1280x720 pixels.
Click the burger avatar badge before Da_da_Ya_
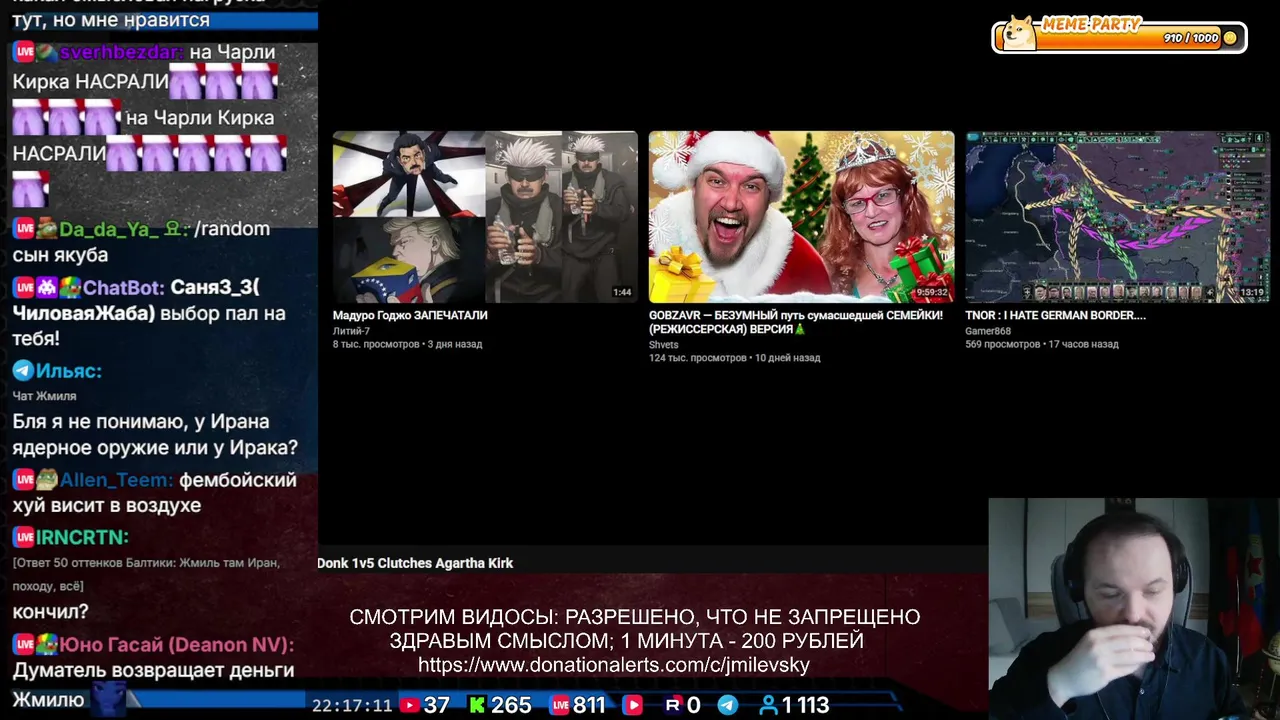pos(46,229)
